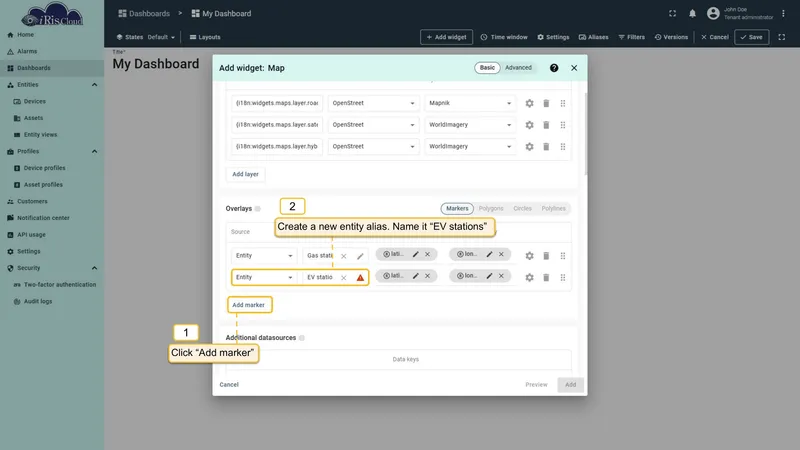
Task: Remove latitude key in Gas stations row
Action: point(428,254)
